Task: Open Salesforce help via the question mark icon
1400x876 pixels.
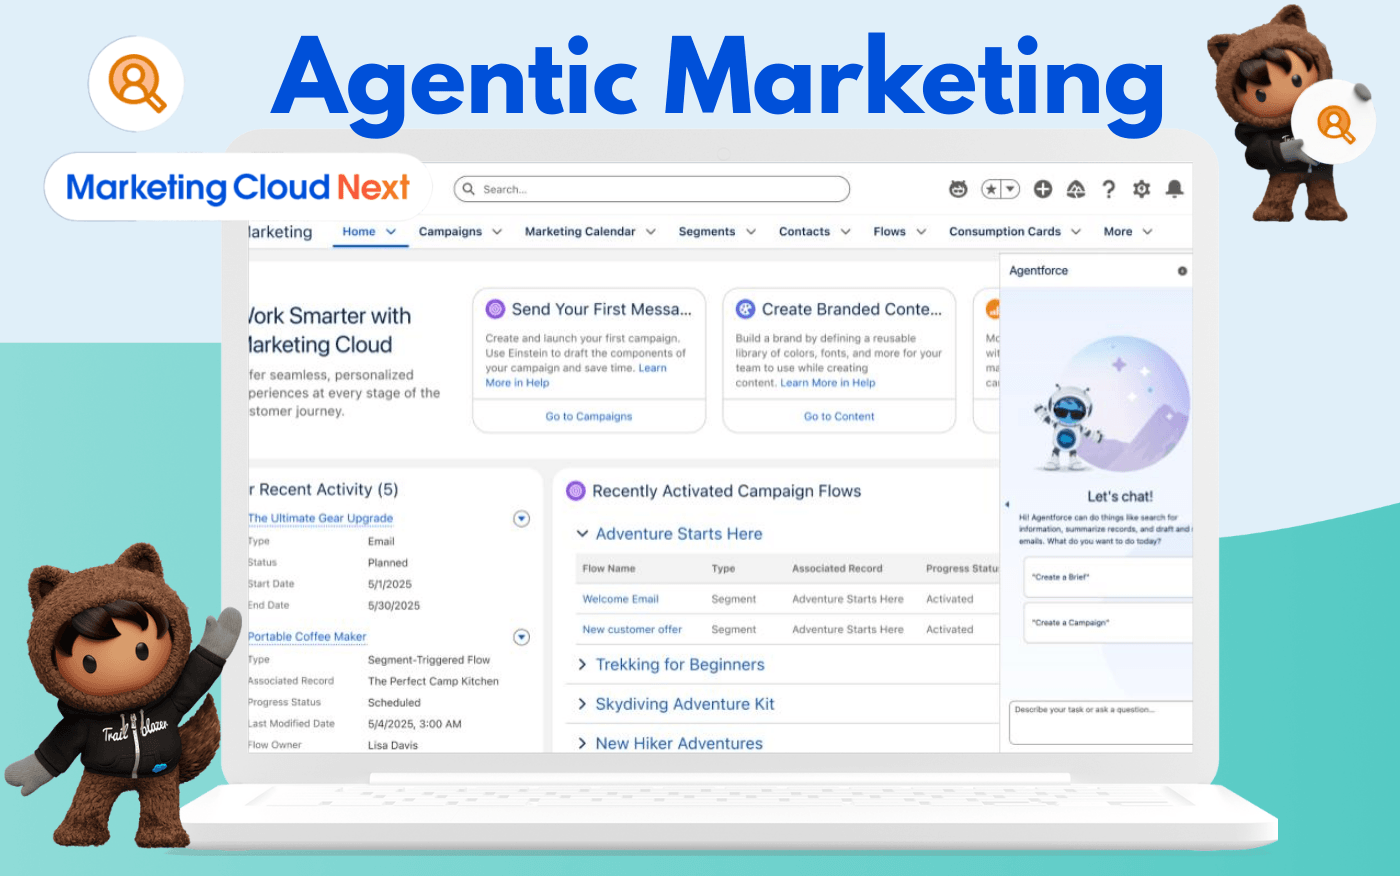Action: [1107, 188]
